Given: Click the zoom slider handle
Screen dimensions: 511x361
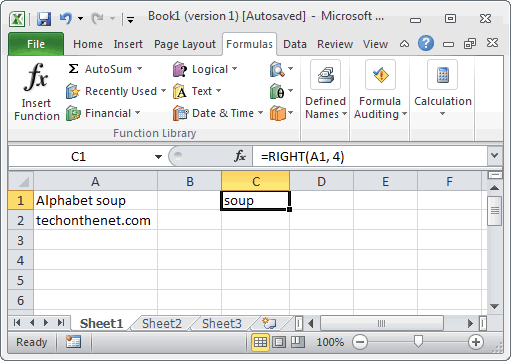Looking at the screenshot, I should click(x=418, y=342).
